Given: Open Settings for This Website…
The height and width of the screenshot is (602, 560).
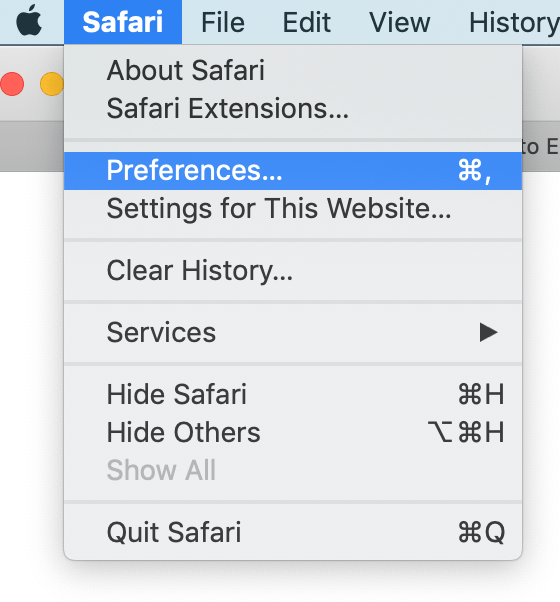Looking at the screenshot, I should pyautogui.click(x=293, y=208).
